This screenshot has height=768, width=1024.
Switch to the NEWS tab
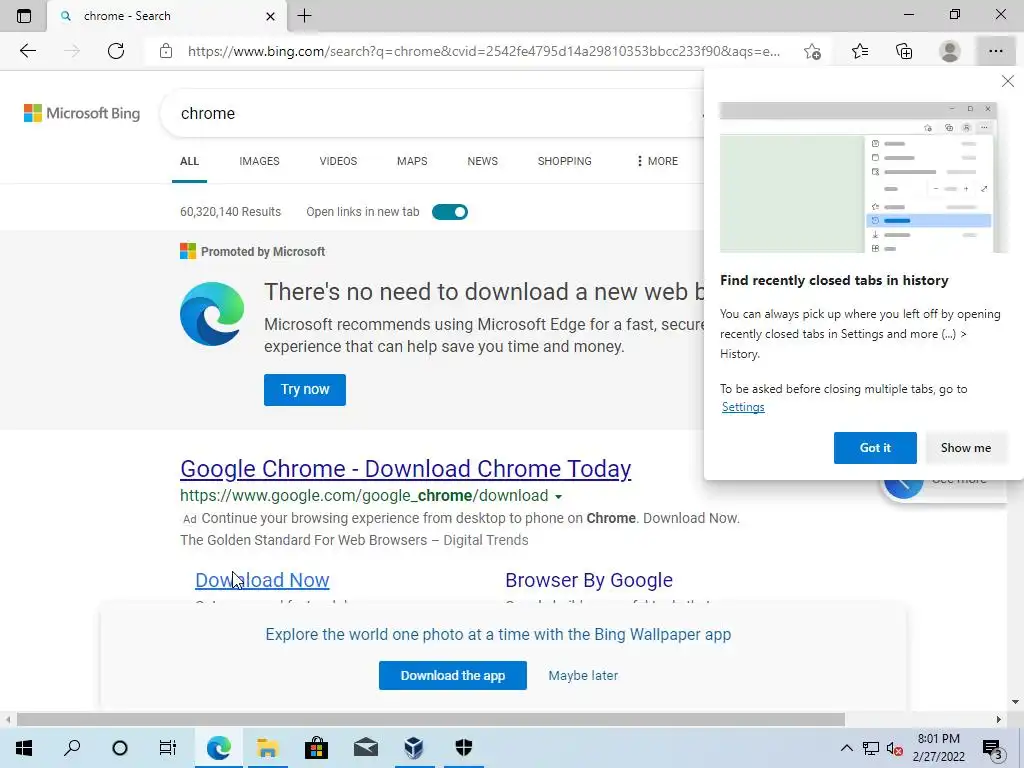click(483, 161)
